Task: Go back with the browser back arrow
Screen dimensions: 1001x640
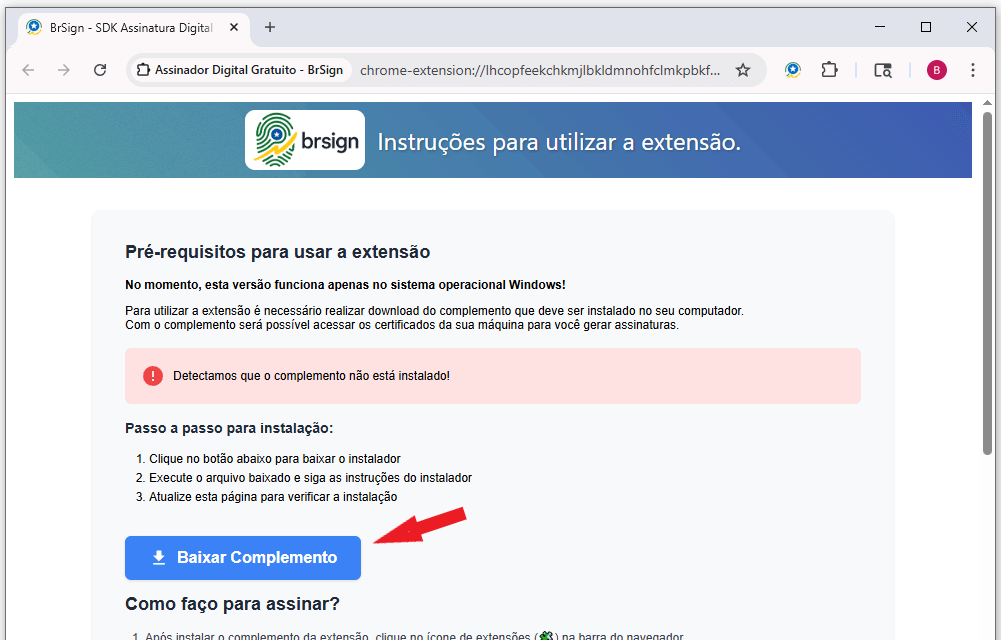Action: (x=28, y=70)
